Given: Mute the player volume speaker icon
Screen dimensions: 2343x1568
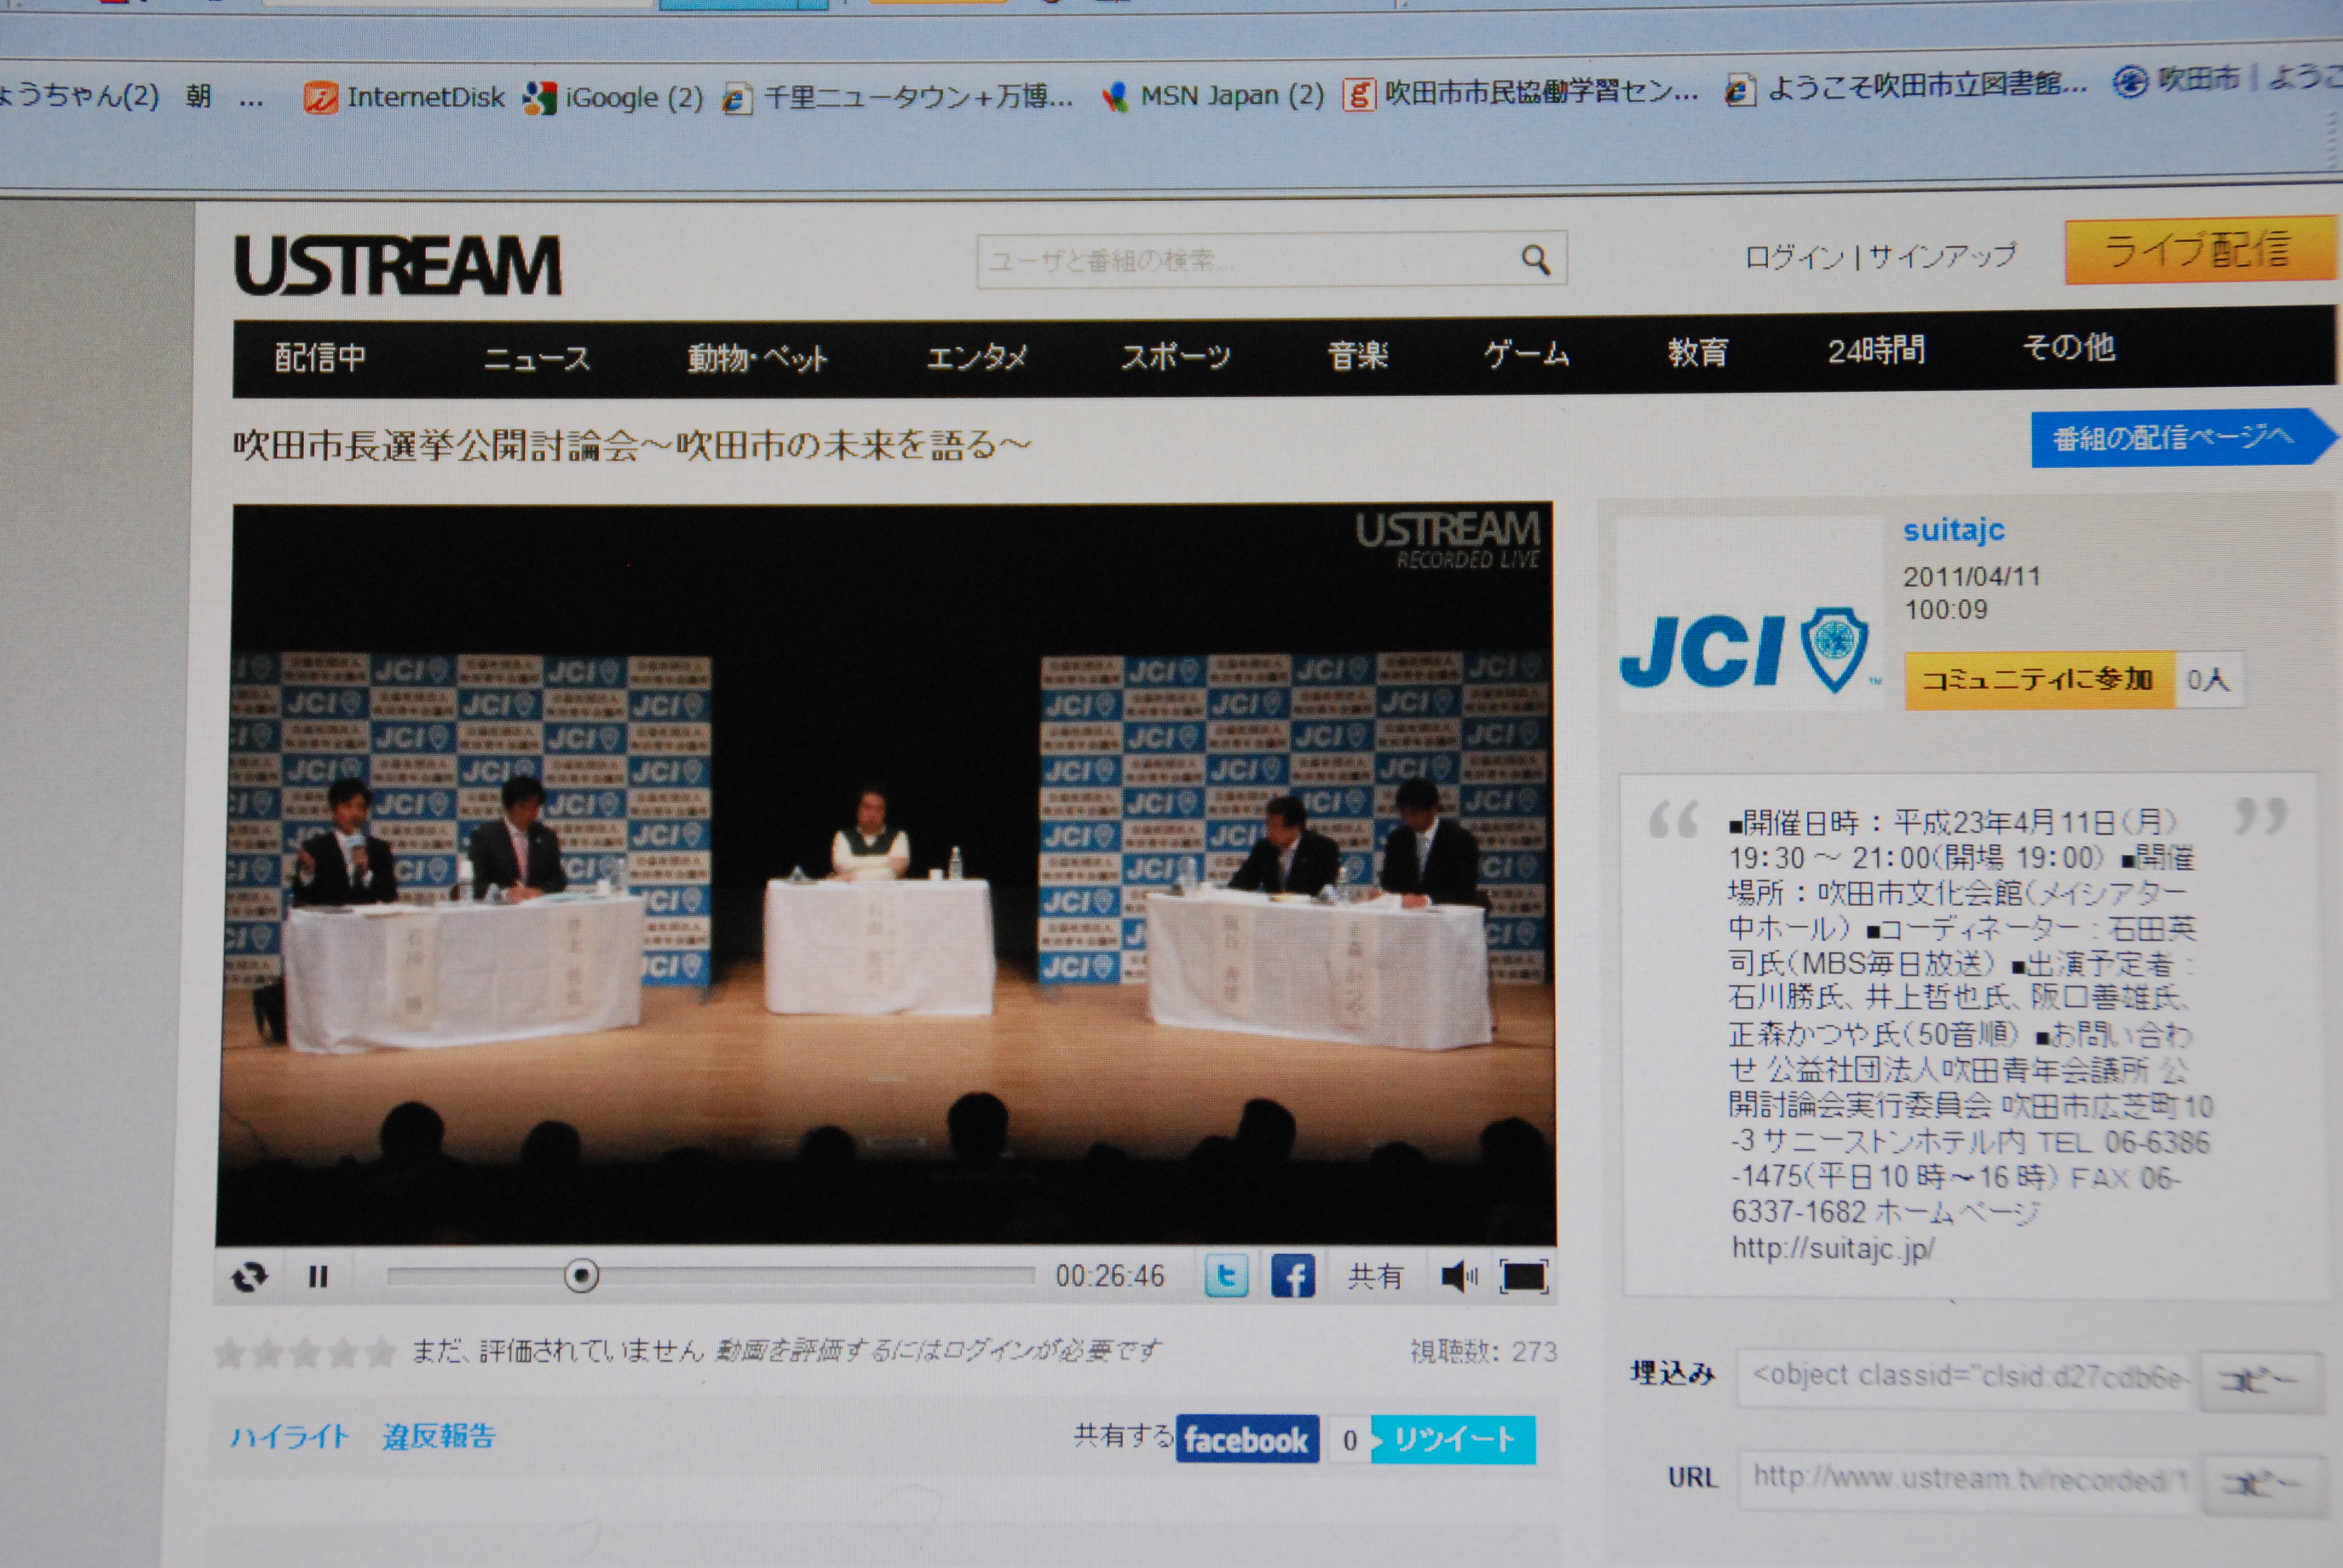Looking at the screenshot, I should tap(1458, 1276).
